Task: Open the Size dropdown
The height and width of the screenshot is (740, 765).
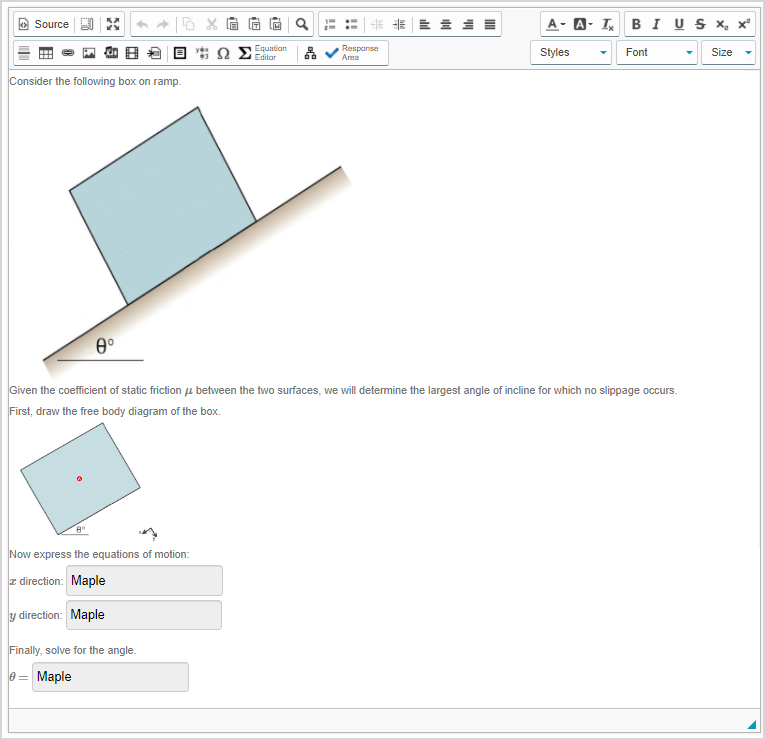Action: 728,53
